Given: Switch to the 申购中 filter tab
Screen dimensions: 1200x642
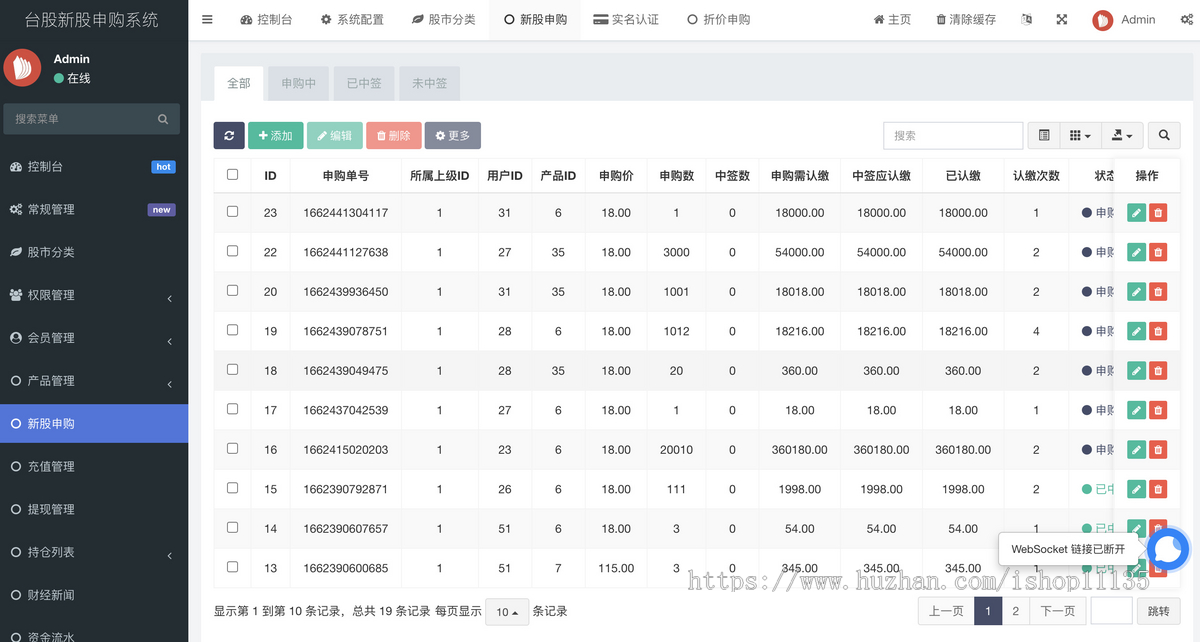Looking at the screenshot, I should [298, 83].
